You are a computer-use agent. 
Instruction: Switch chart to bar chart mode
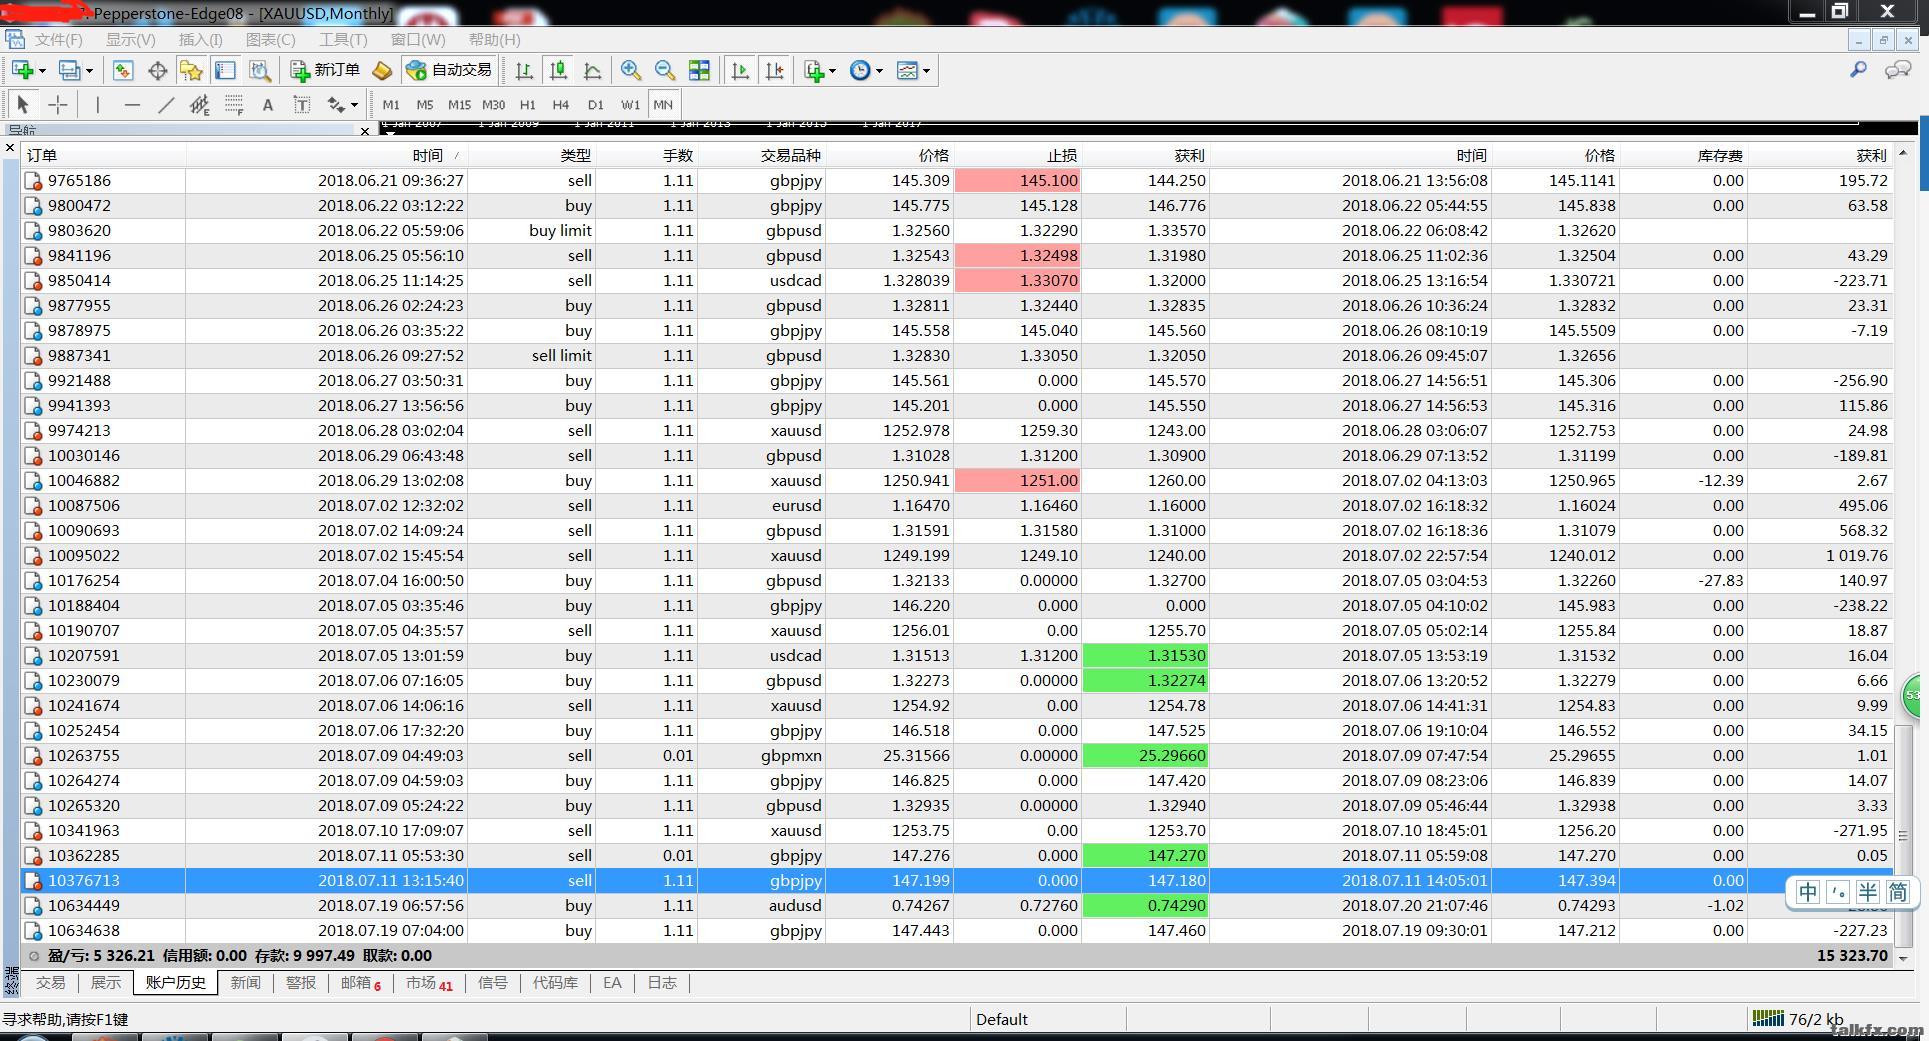524,70
